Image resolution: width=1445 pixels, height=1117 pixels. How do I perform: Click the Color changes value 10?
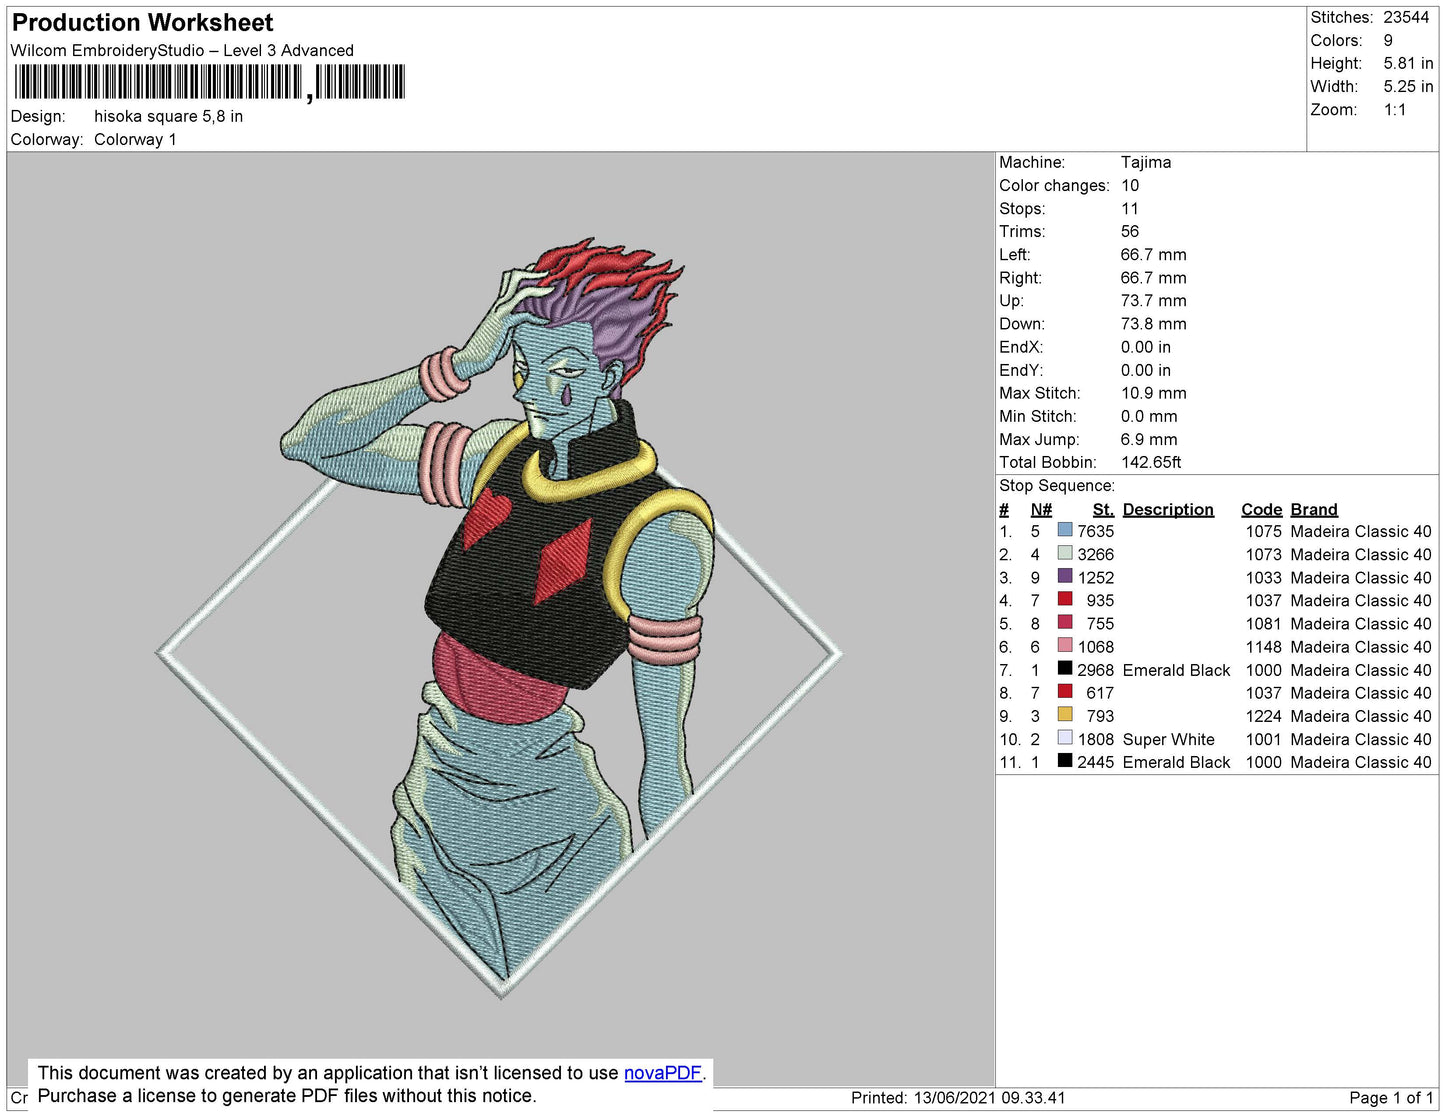pyautogui.click(x=1130, y=185)
